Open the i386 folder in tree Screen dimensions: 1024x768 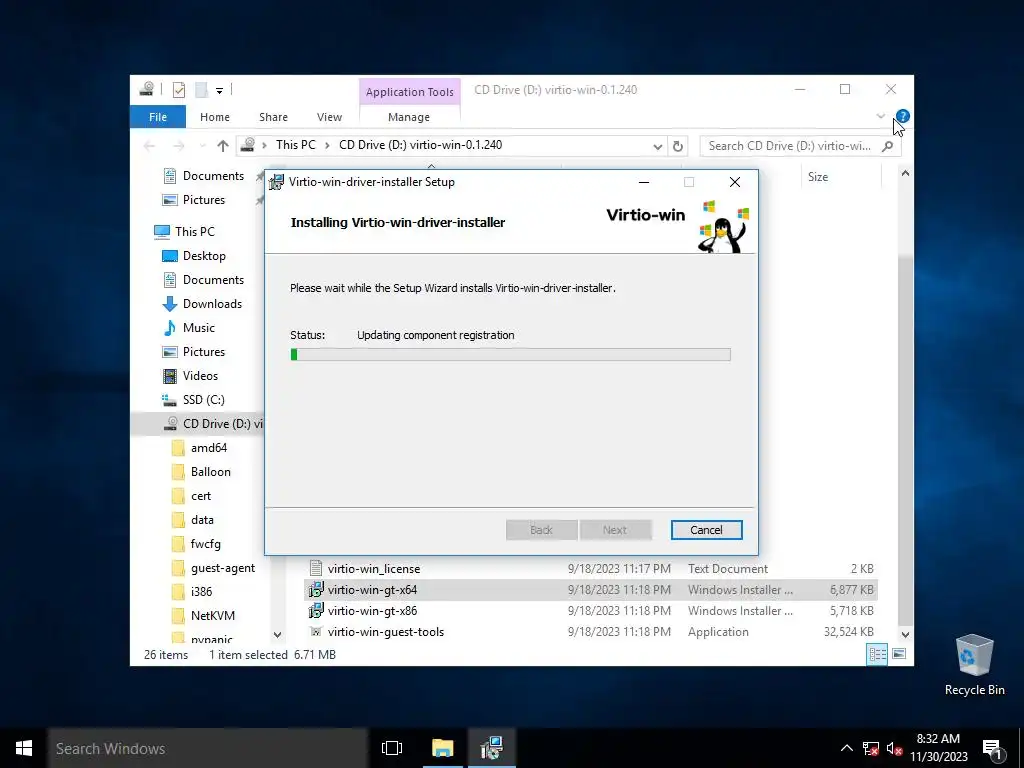[x=201, y=592]
